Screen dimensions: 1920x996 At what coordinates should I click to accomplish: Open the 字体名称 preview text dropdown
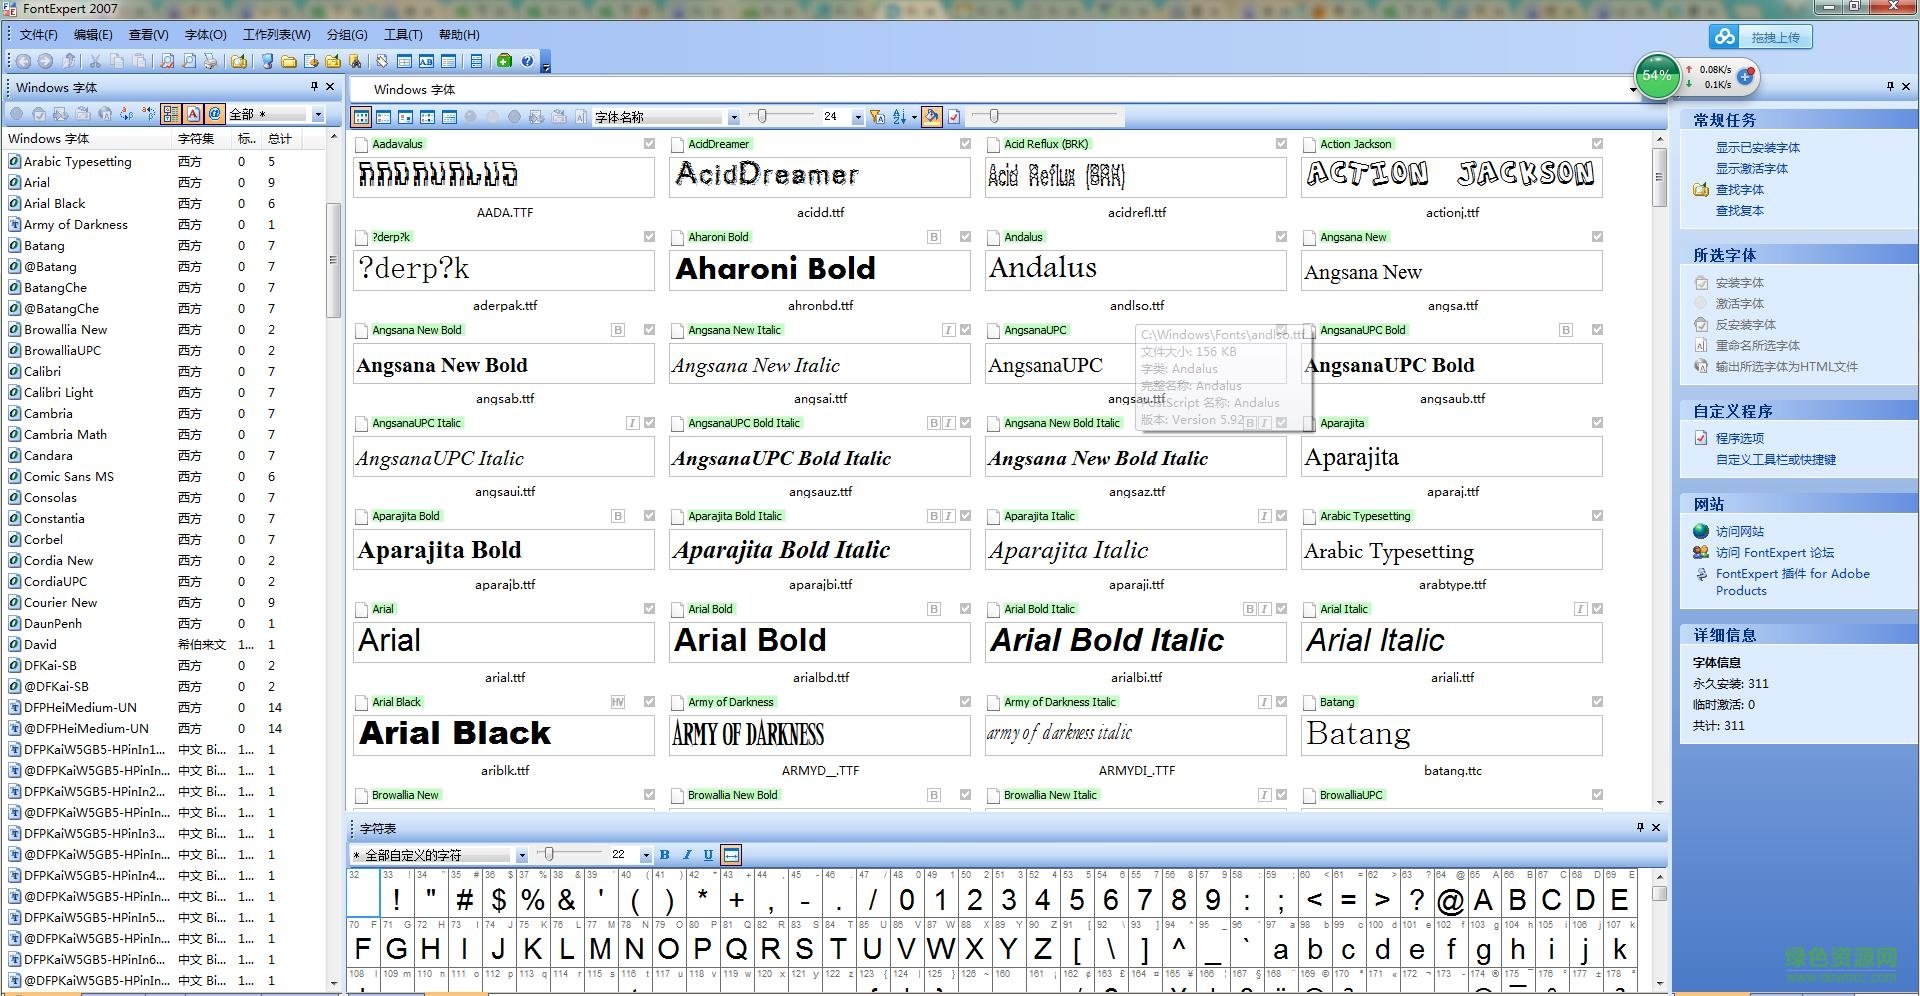pos(733,117)
